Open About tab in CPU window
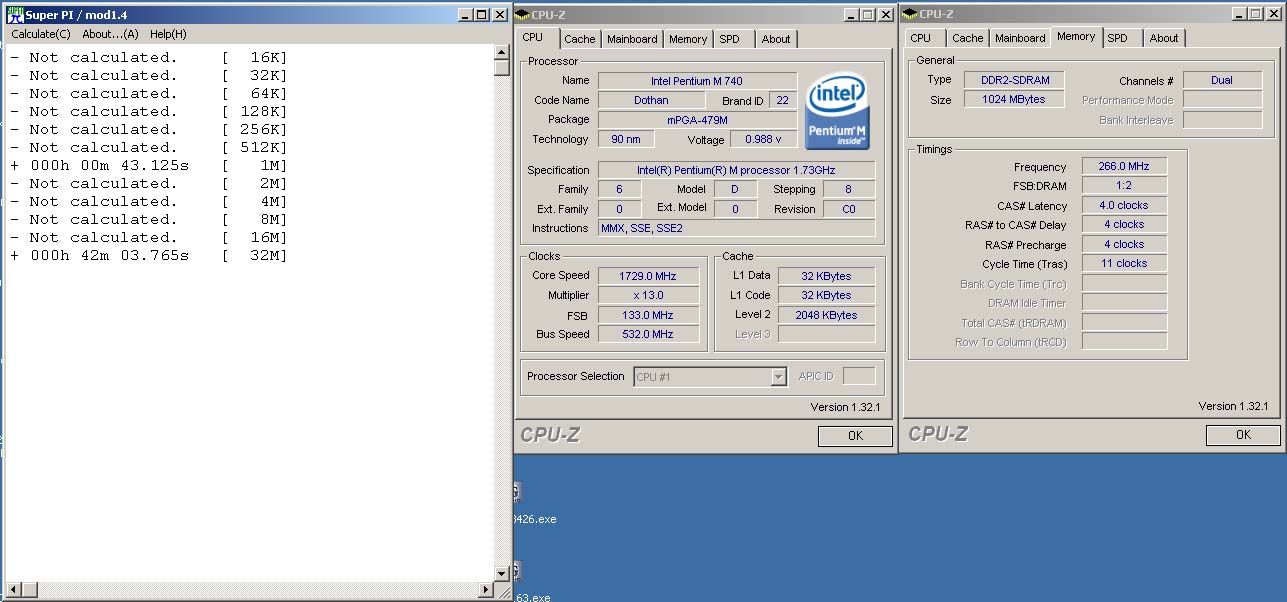Image resolution: width=1287 pixels, height=602 pixels. point(776,39)
